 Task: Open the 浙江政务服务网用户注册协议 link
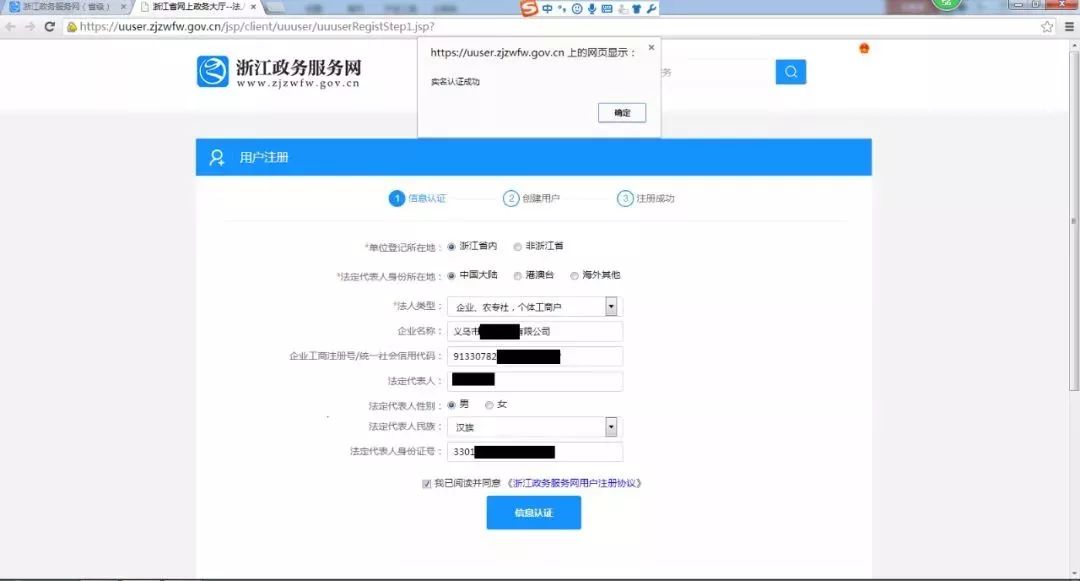coord(574,483)
